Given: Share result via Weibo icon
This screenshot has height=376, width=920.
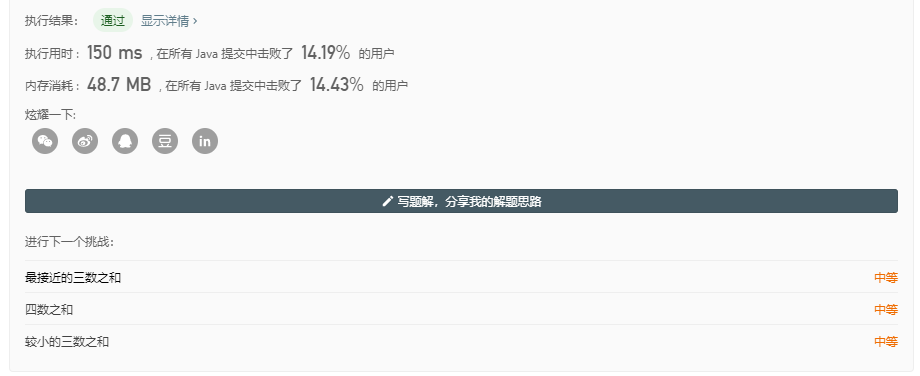Looking at the screenshot, I should [x=85, y=141].
